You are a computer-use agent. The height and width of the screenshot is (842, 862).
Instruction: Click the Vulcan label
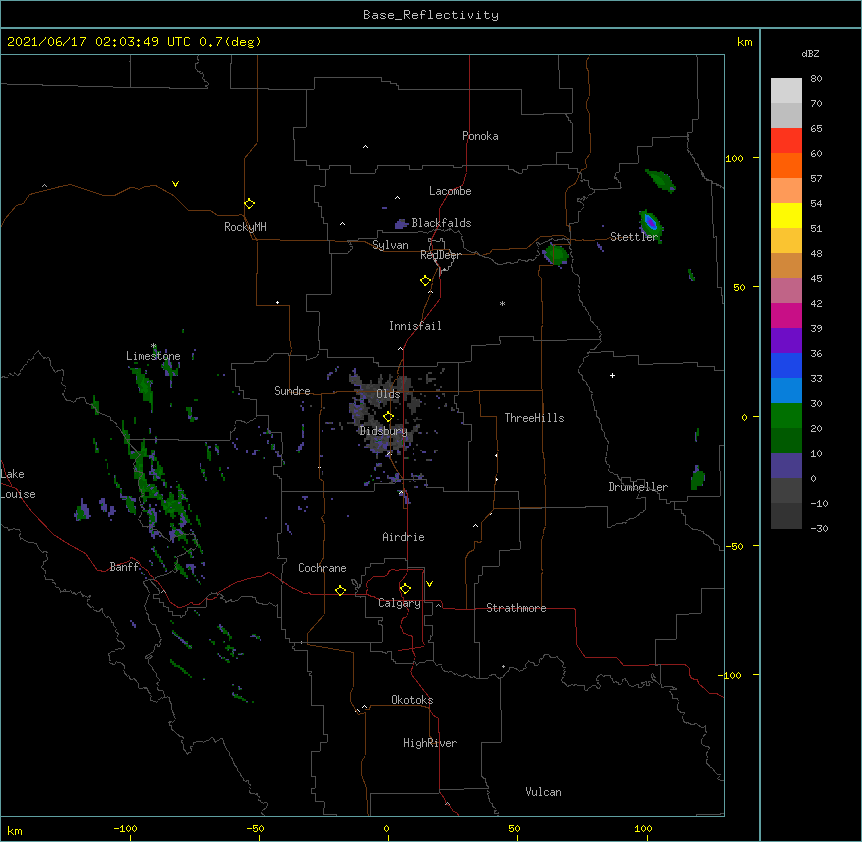(x=543, y=792)
